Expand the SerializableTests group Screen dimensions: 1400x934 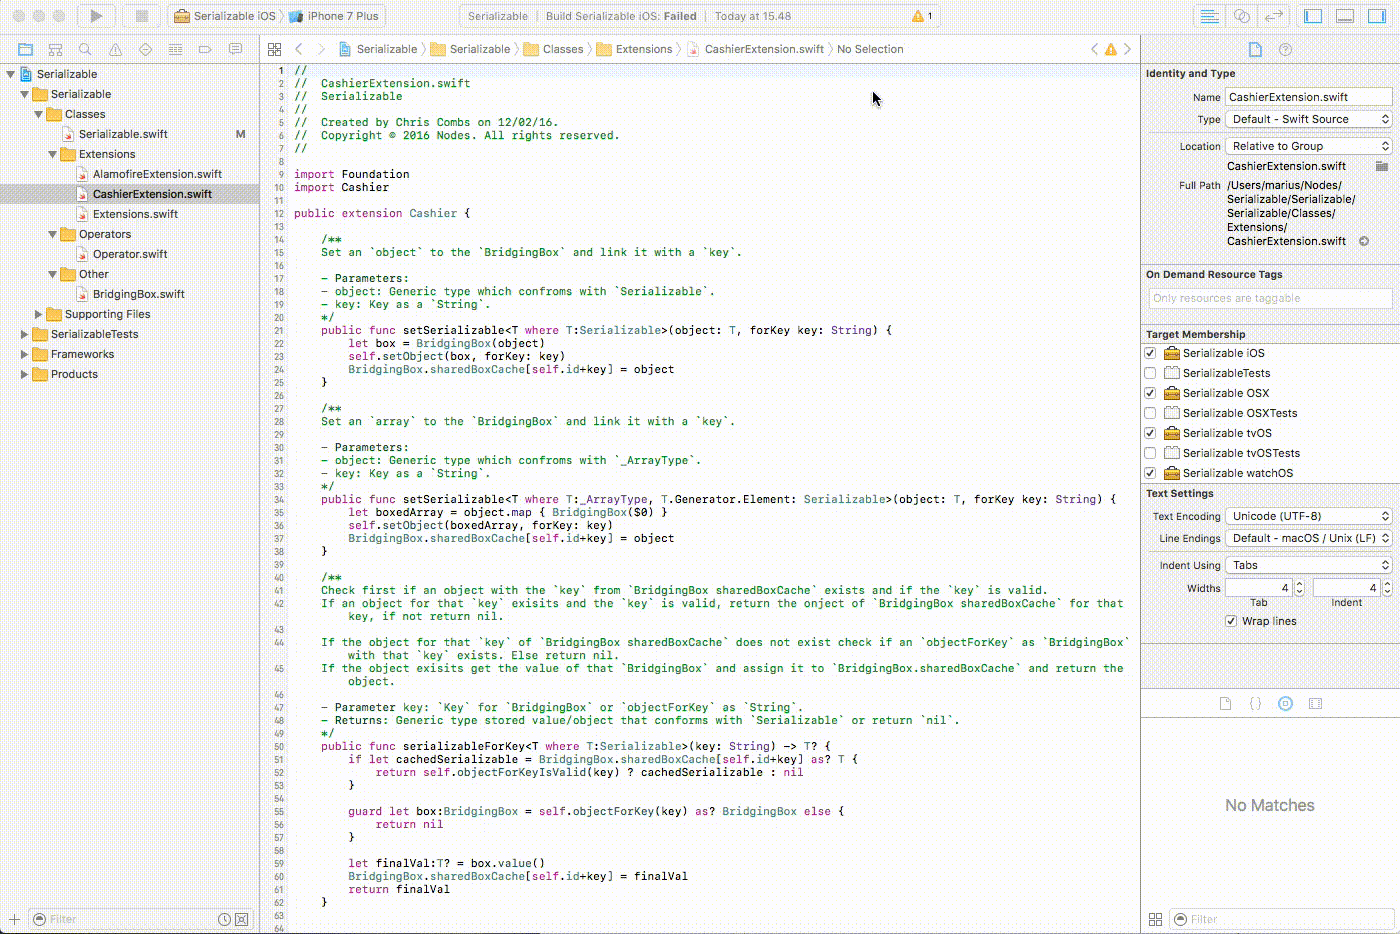(25, 334)
